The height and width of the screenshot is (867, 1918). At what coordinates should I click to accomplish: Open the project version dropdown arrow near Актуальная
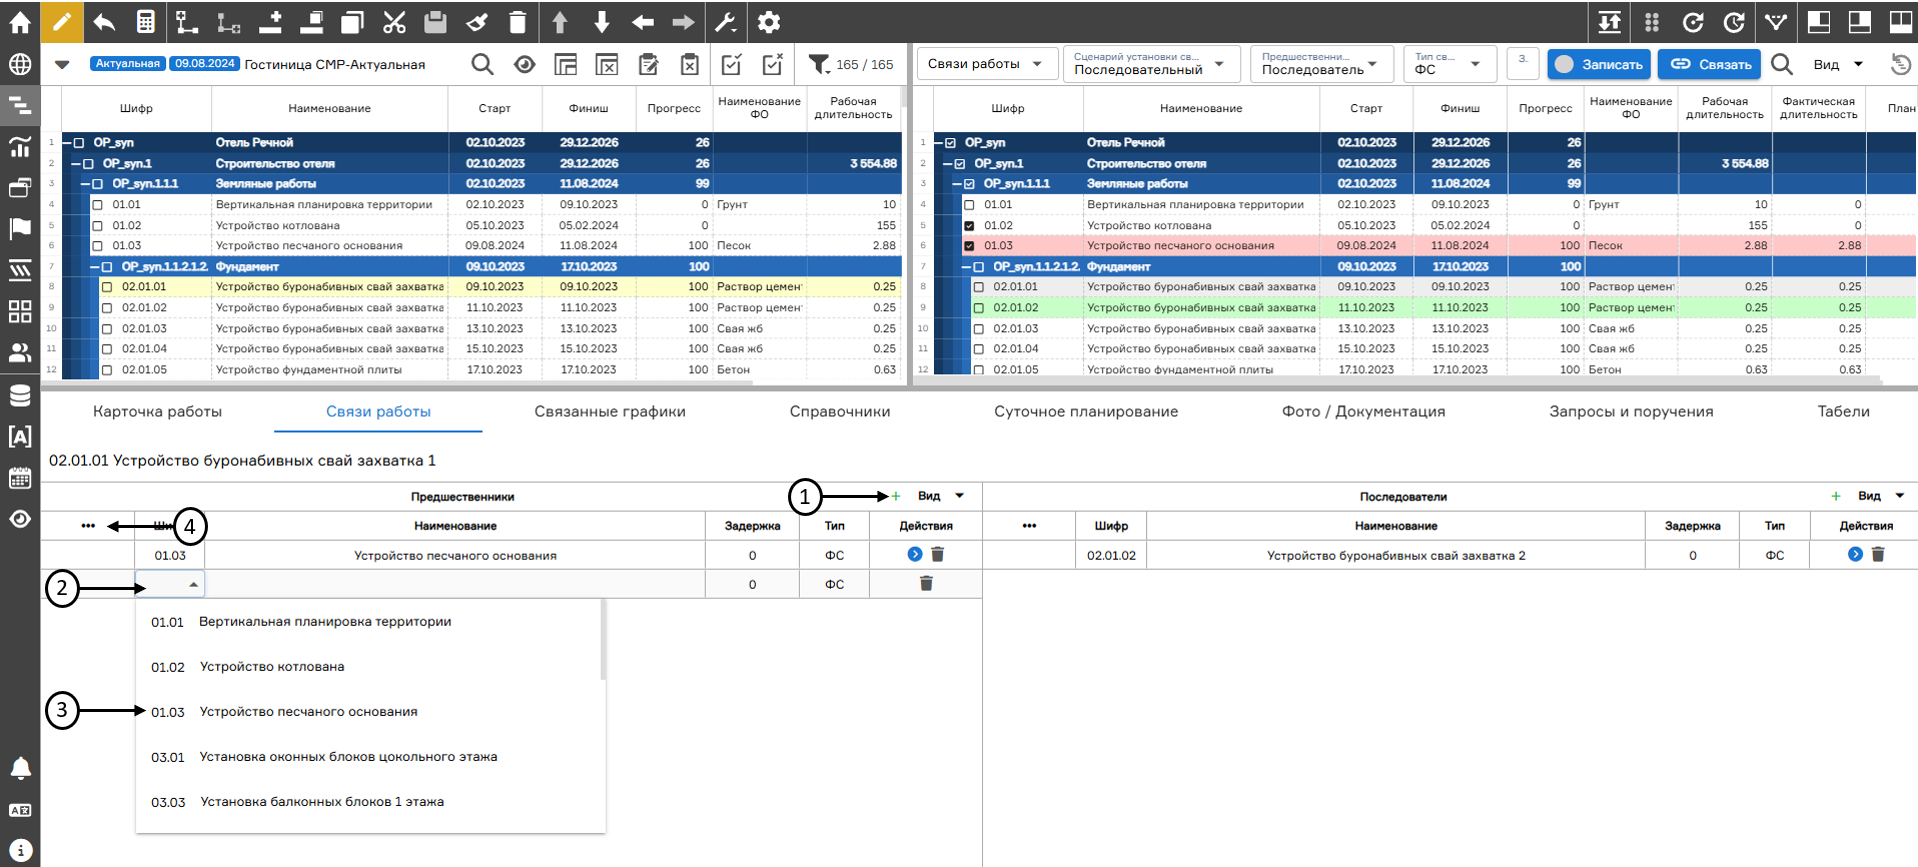62,64
